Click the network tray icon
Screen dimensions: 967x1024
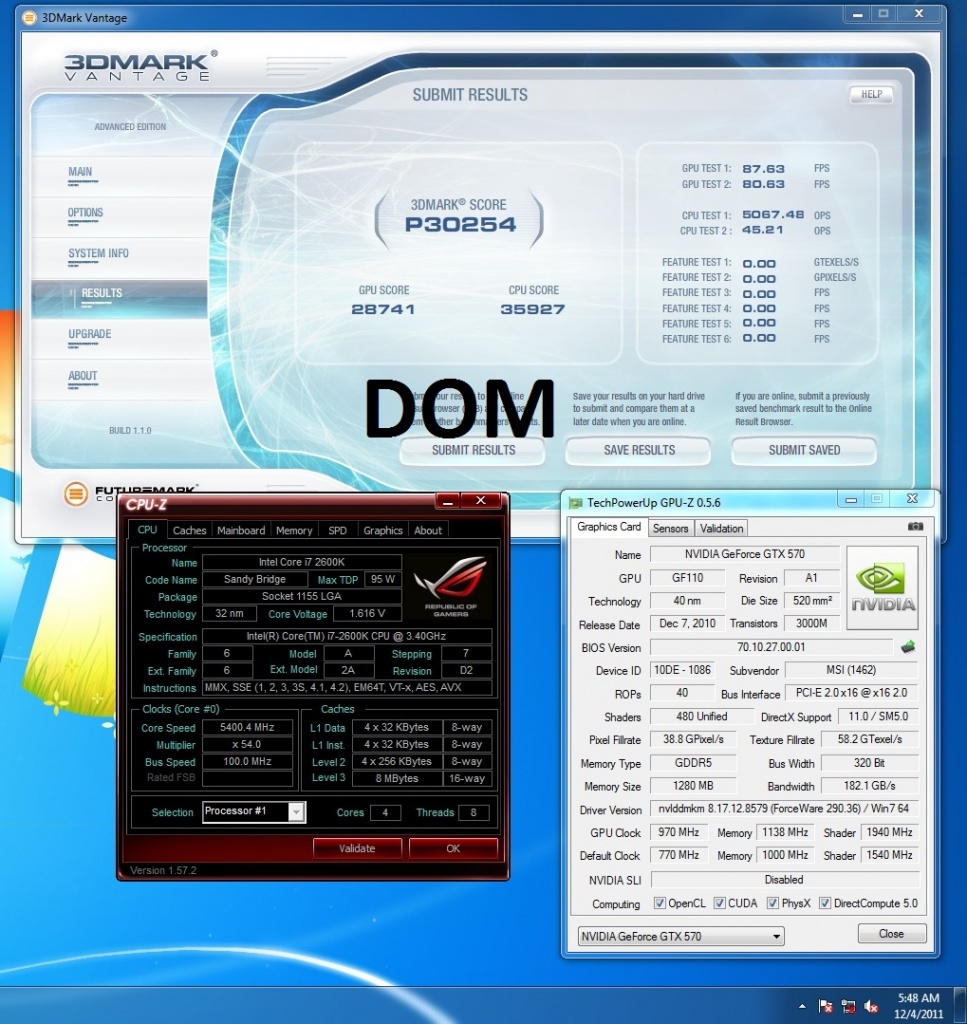(848, 1005)
